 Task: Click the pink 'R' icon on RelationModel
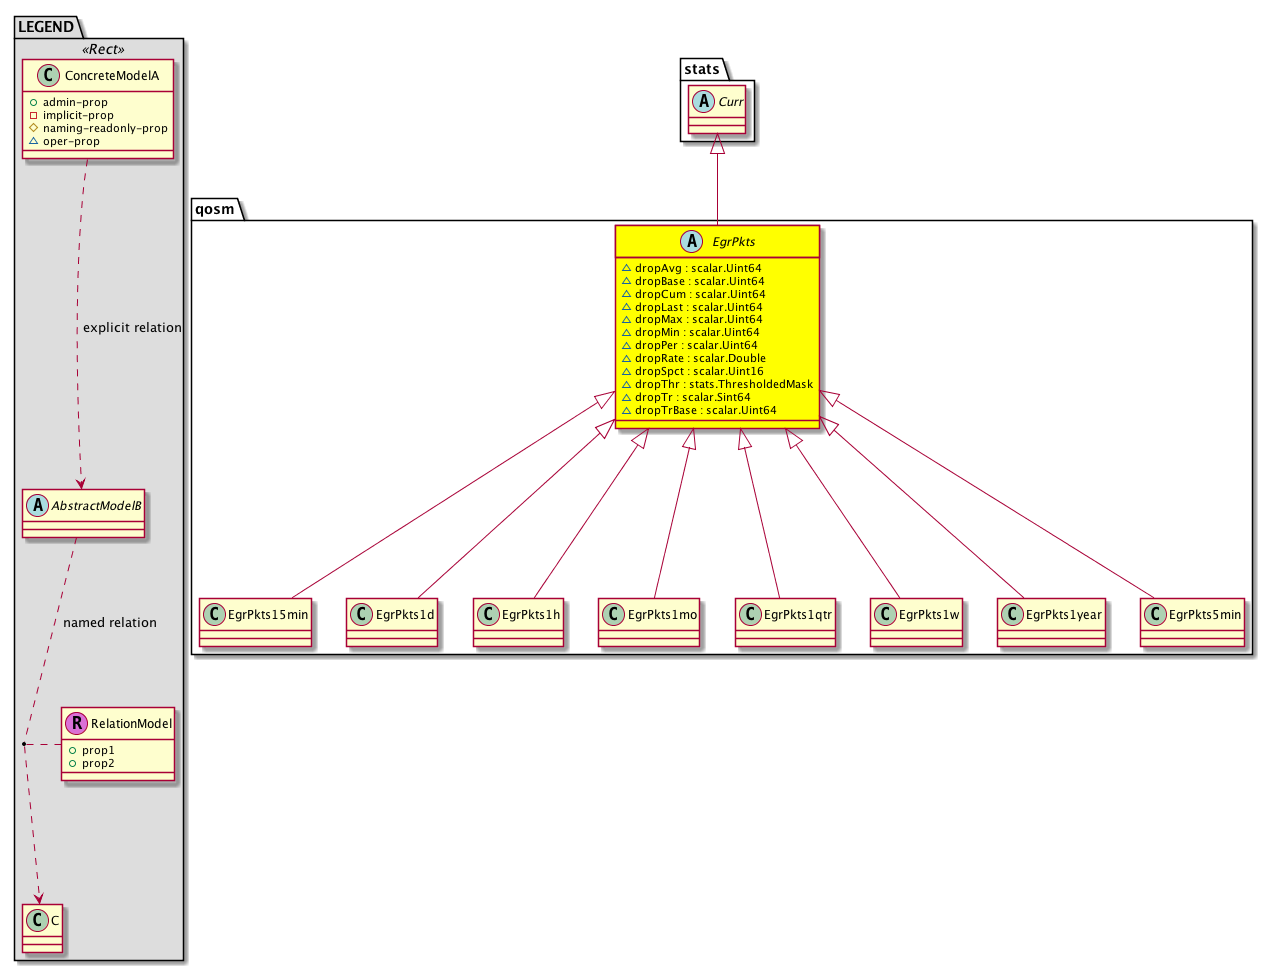(x=77, y=723)
